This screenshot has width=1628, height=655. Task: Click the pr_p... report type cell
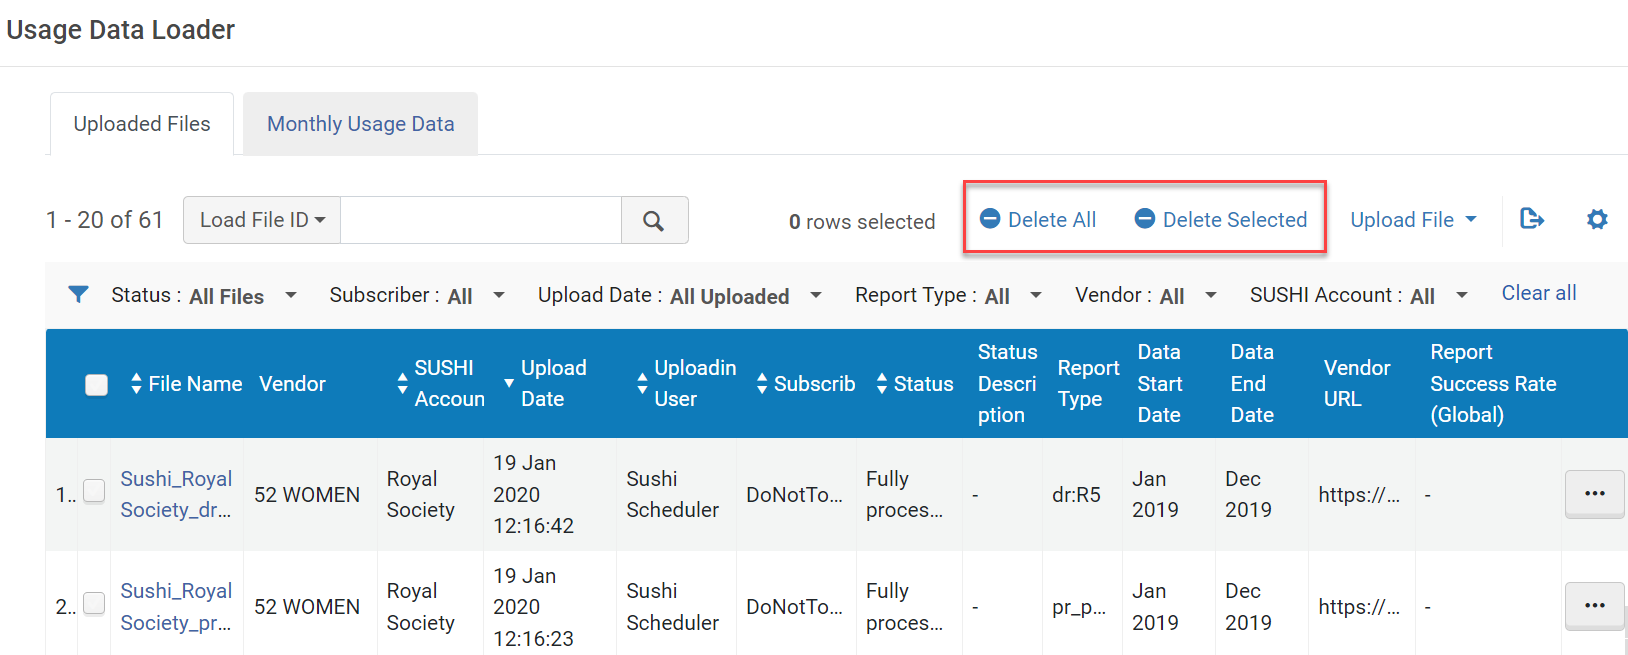(x=1079, y=607)
